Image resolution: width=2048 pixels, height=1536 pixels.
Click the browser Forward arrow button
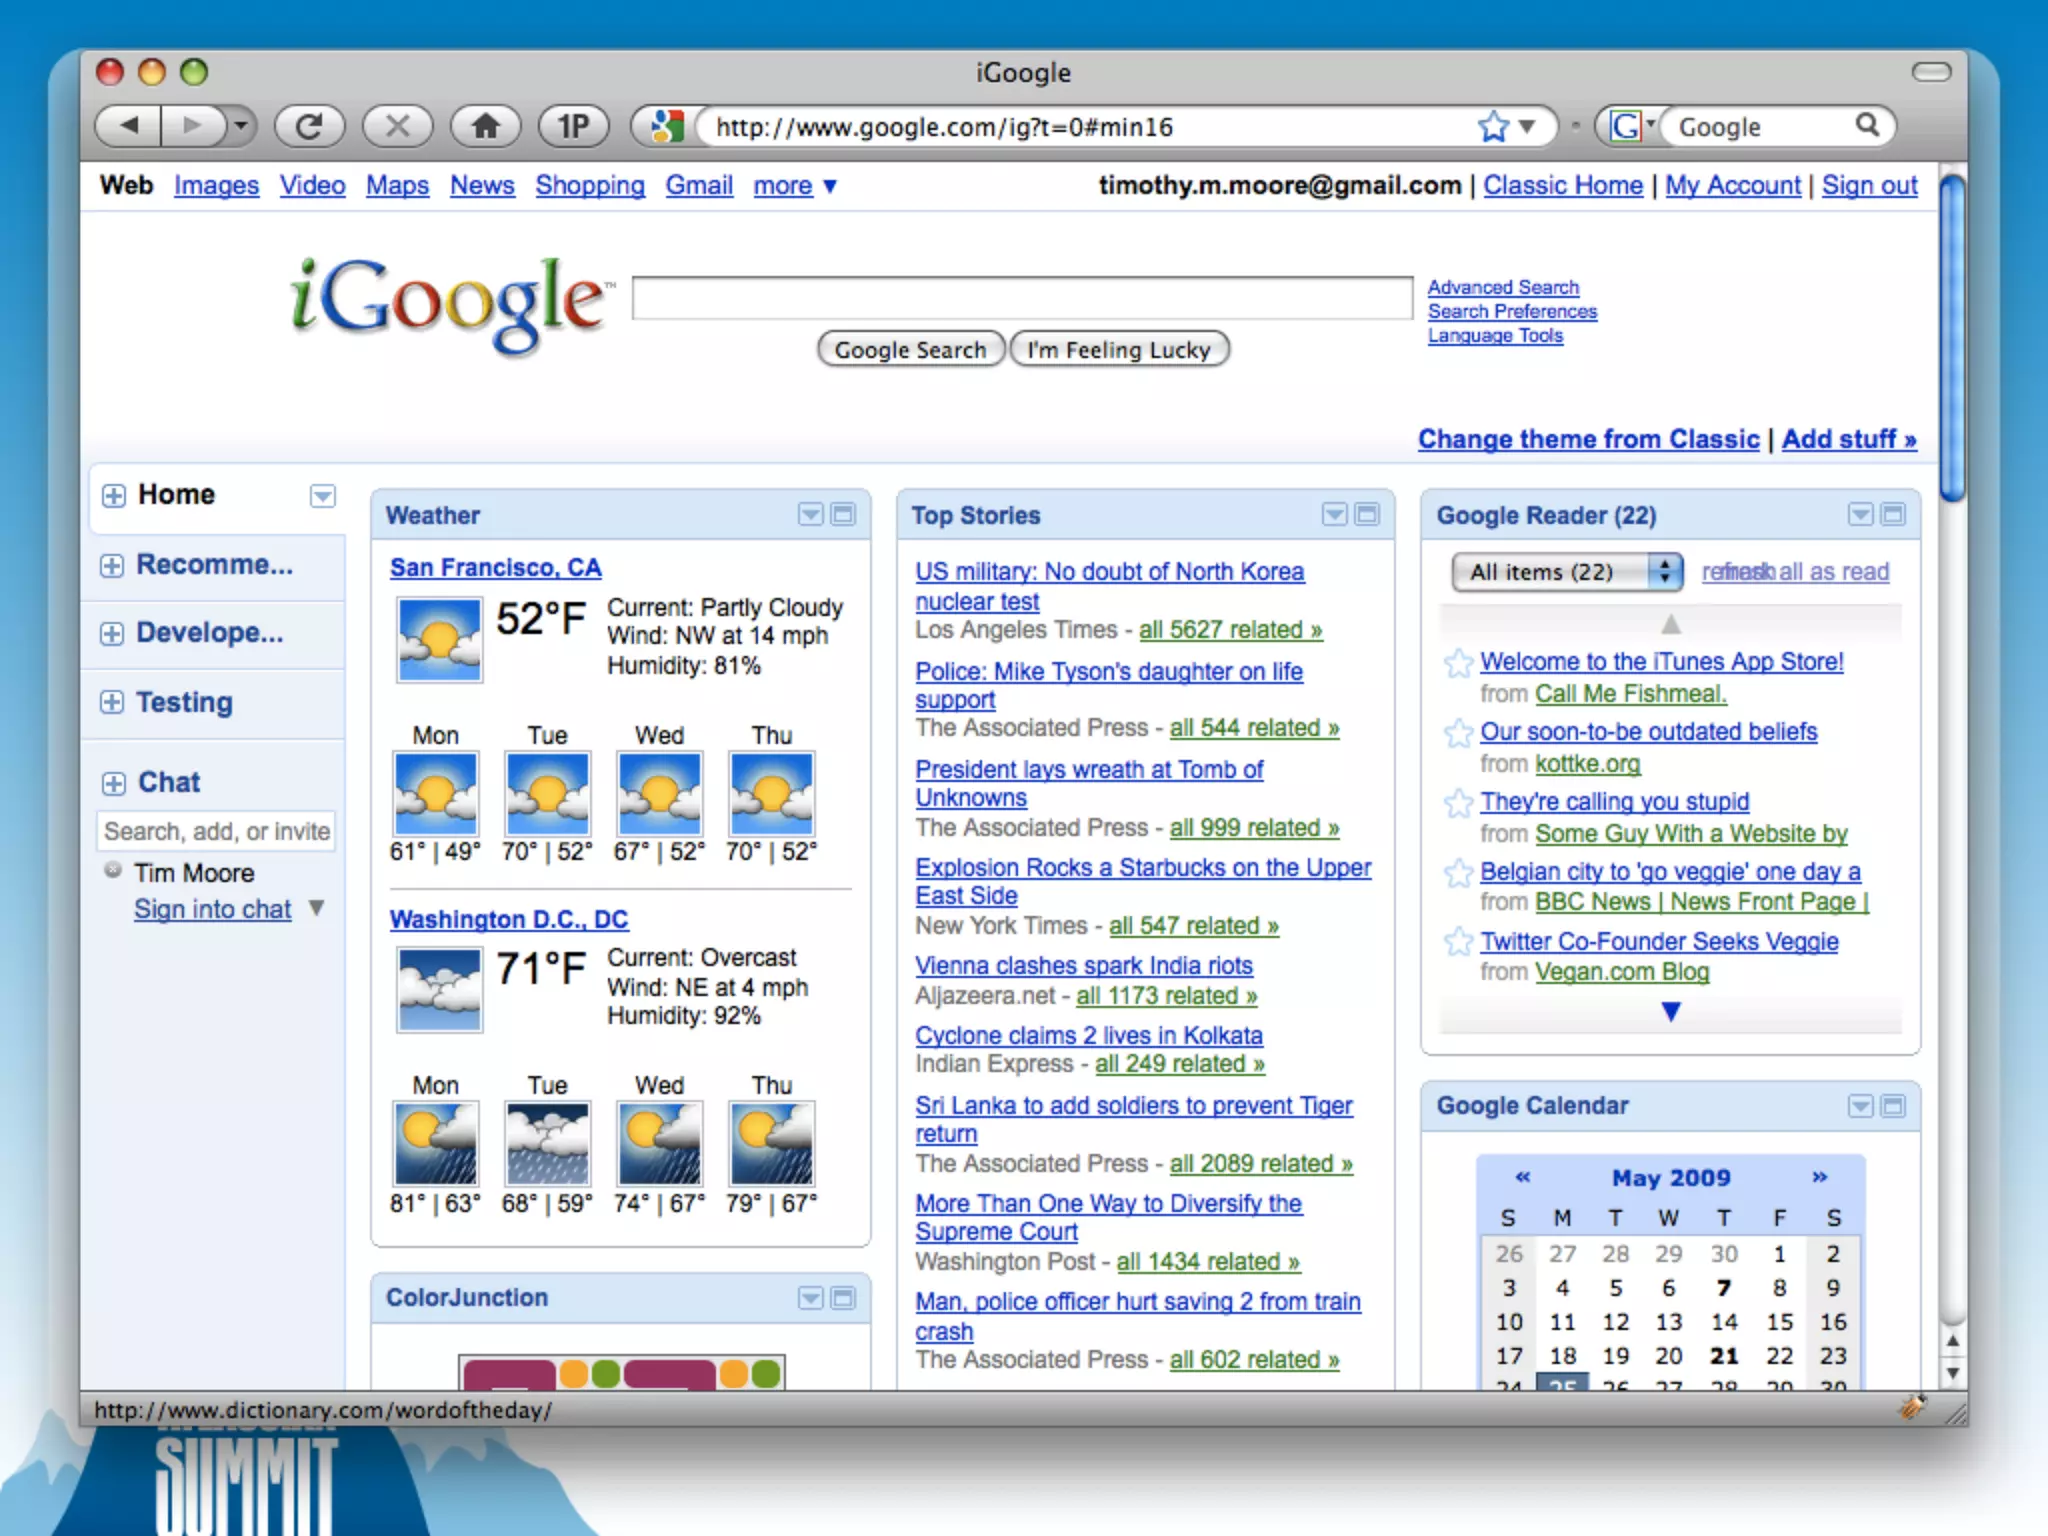[x=191, y=126]
